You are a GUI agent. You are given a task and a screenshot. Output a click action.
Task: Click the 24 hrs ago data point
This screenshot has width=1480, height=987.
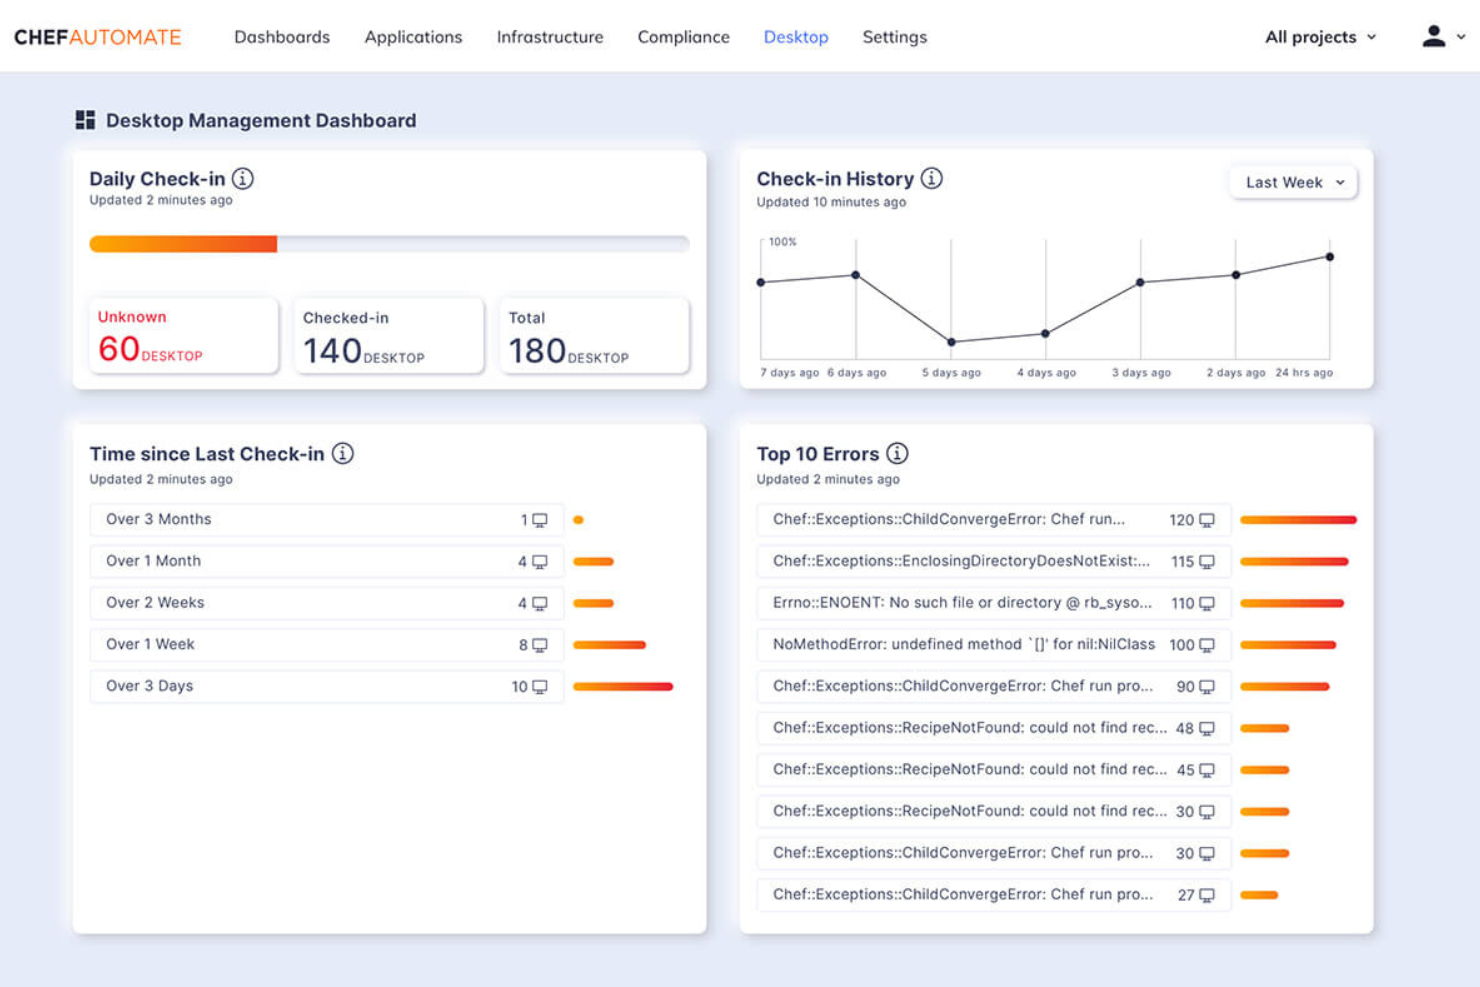coord(1328,257)
